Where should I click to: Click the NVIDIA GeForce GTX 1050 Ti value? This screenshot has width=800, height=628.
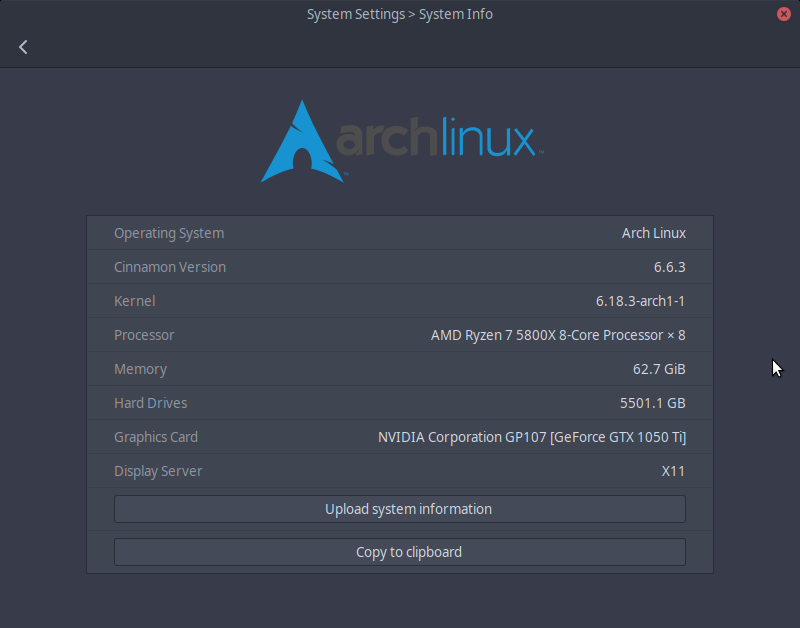pyautogui.click(x=532, y=437)
